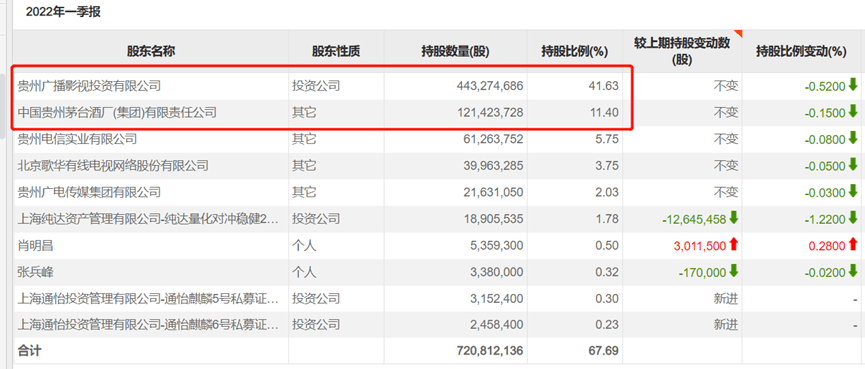Click the green arrow next to -12,645,458
This screenshot has width=865, height=369.
pyautogui.click(x=734, y=218)
